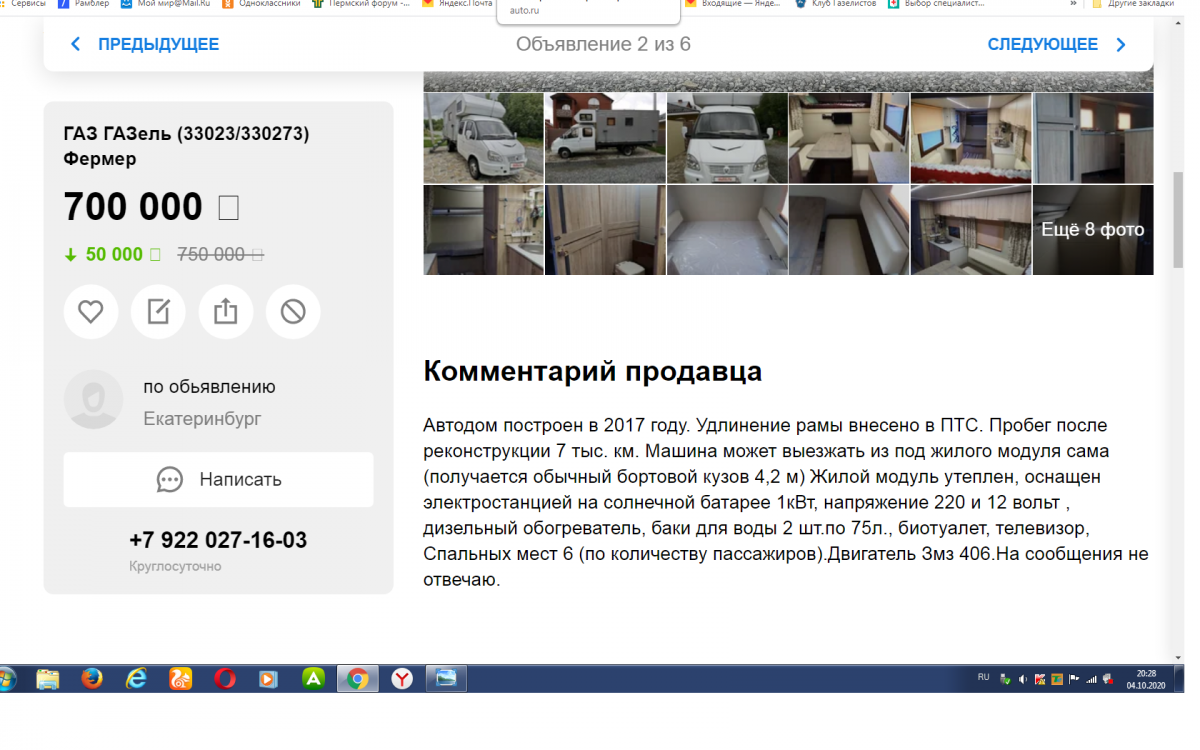1200x750 pixels.
Task: Open Yandex Browser from the taskbar
Action: coord(401,679)
